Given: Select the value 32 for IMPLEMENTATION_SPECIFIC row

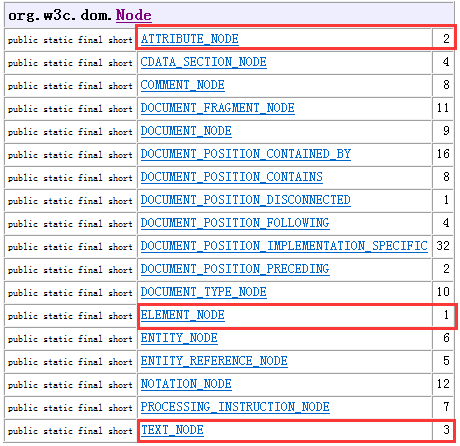Looking at the screenshot, I should click(443, 246).
